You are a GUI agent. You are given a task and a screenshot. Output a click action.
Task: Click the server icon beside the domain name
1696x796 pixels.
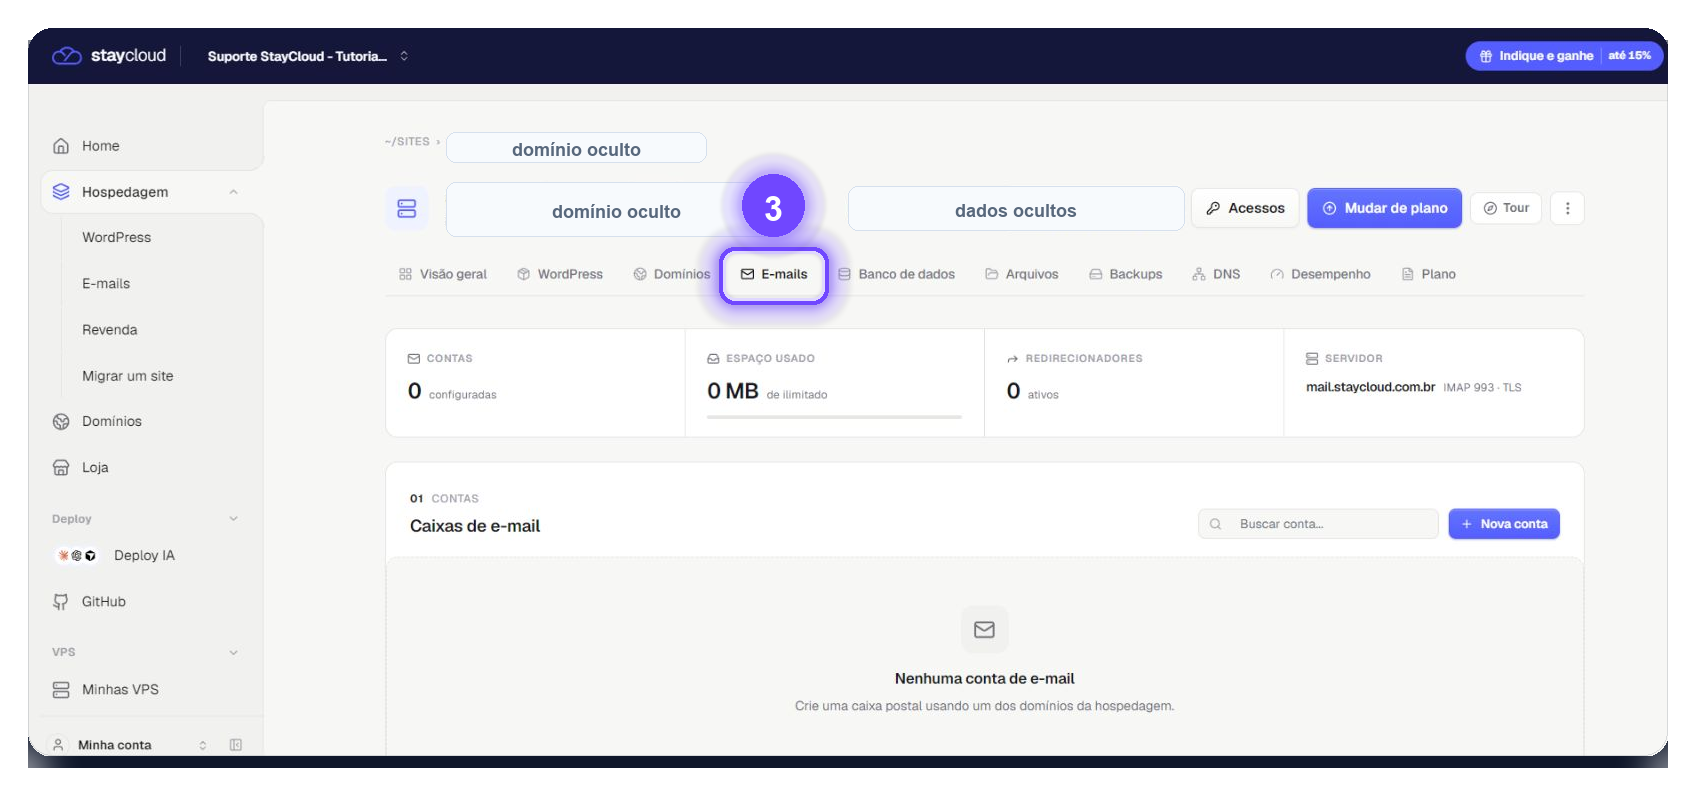tap(407, 208)
